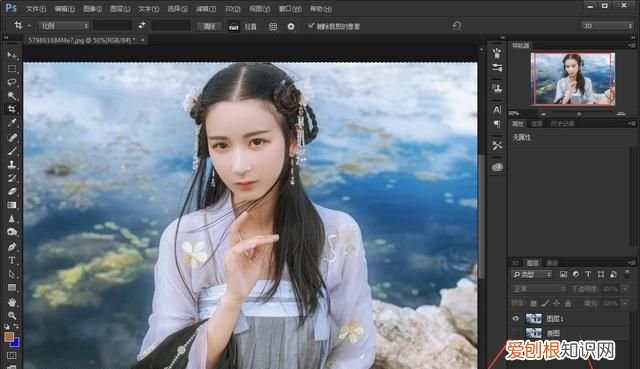Toggle shape layer filter
The image size is (640, 369).
[x=601, y=275]
